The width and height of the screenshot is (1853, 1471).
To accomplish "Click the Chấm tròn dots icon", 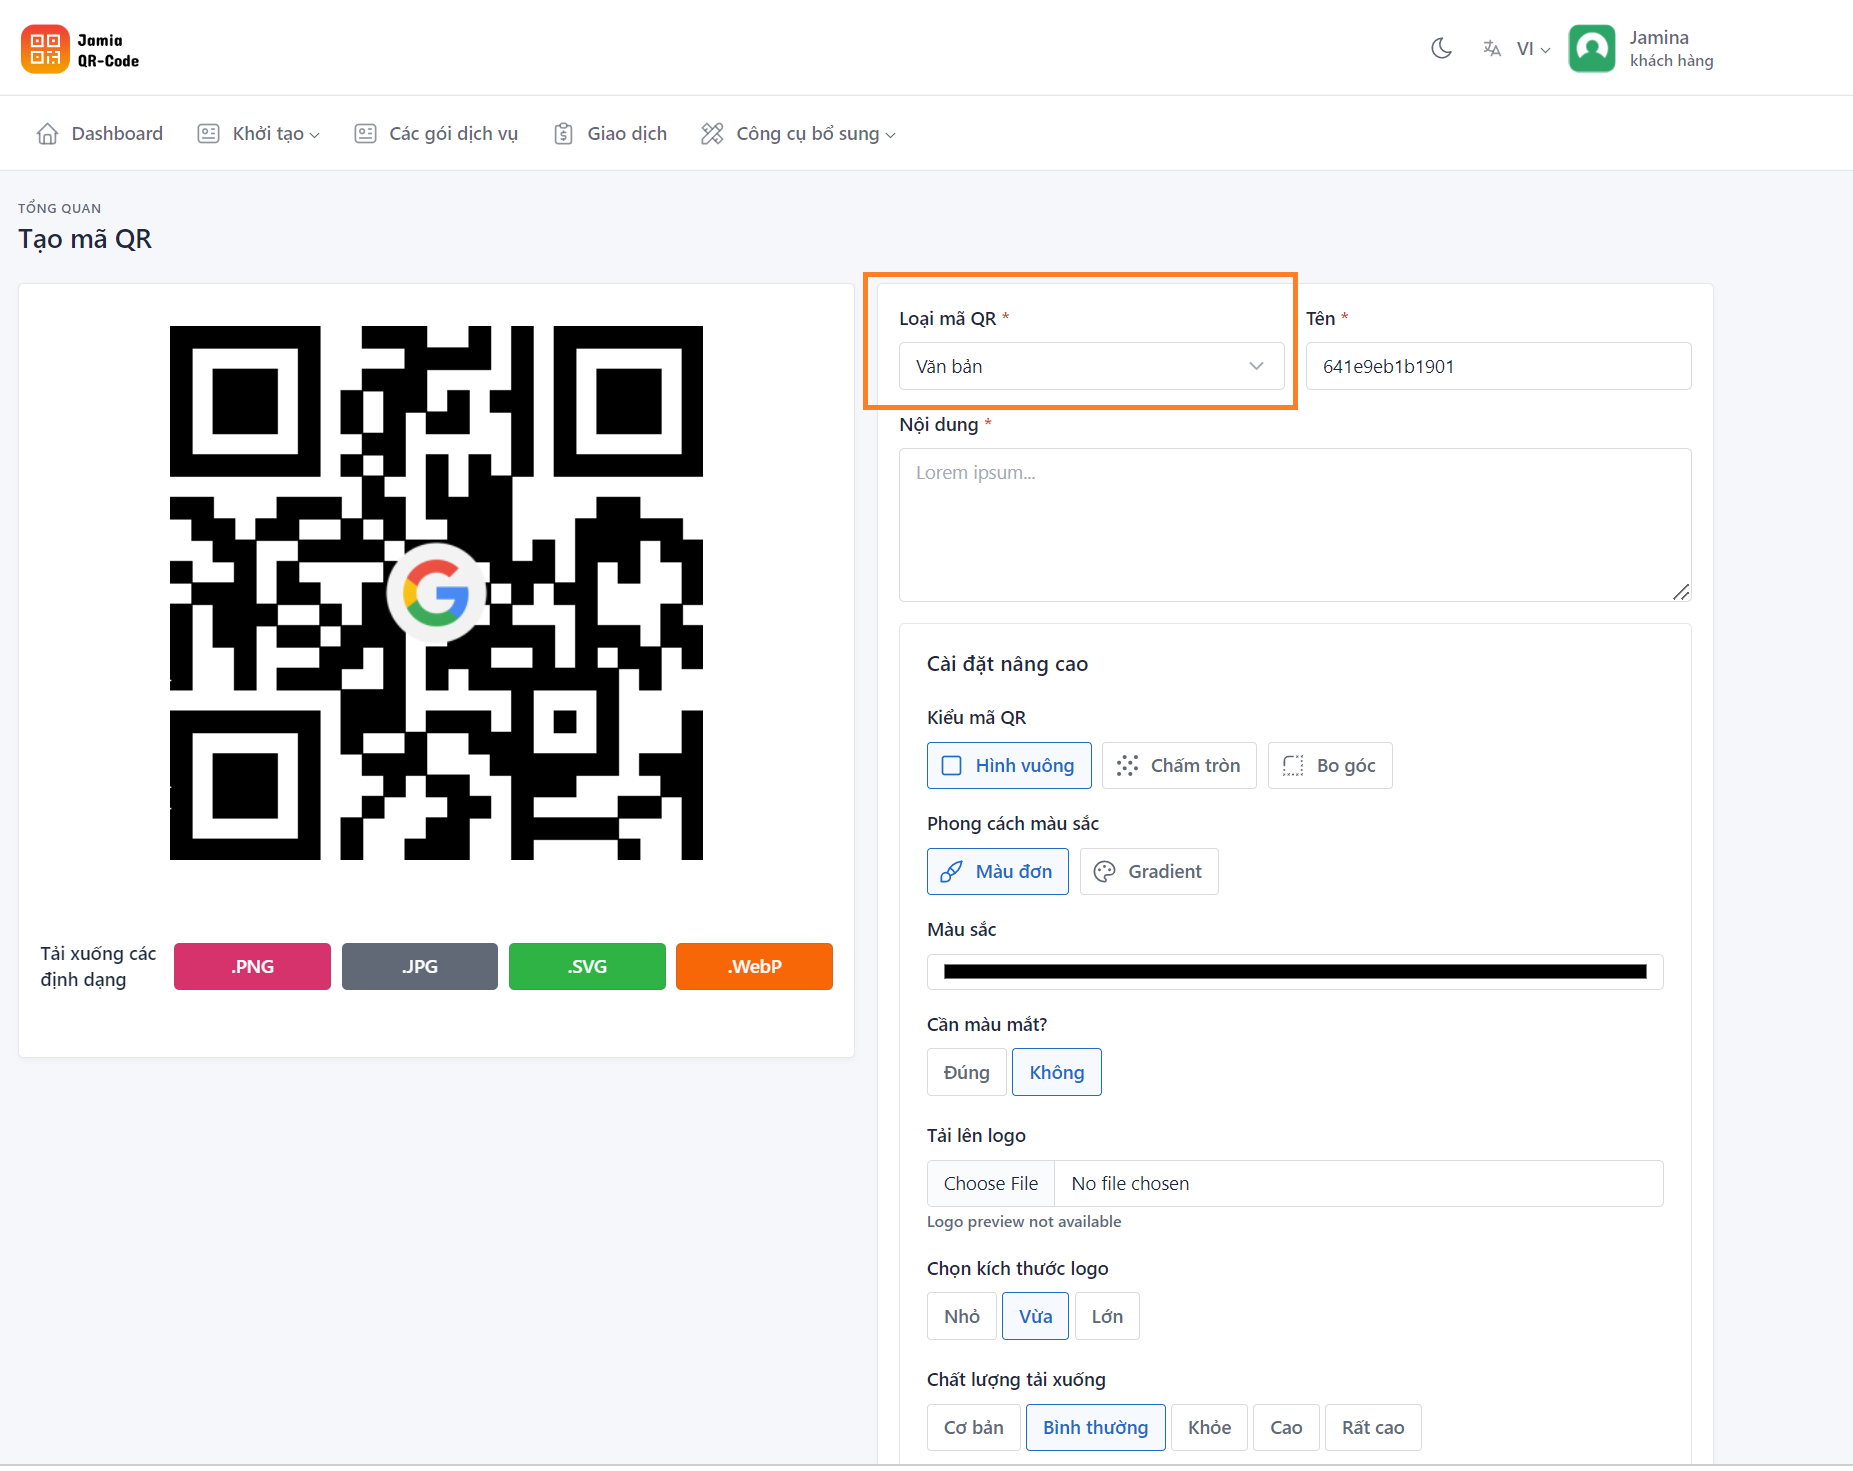I will 1127,765.
